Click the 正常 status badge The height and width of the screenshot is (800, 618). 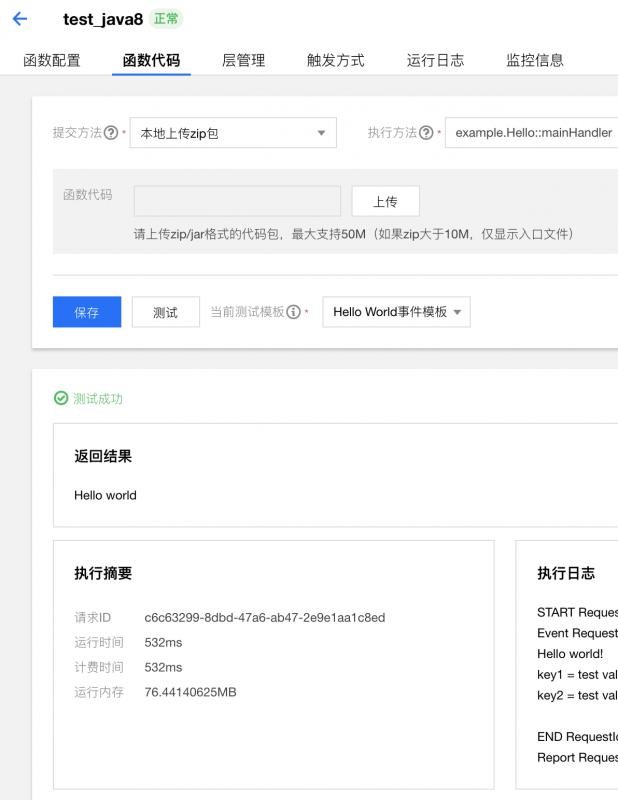tap(166, 19)
